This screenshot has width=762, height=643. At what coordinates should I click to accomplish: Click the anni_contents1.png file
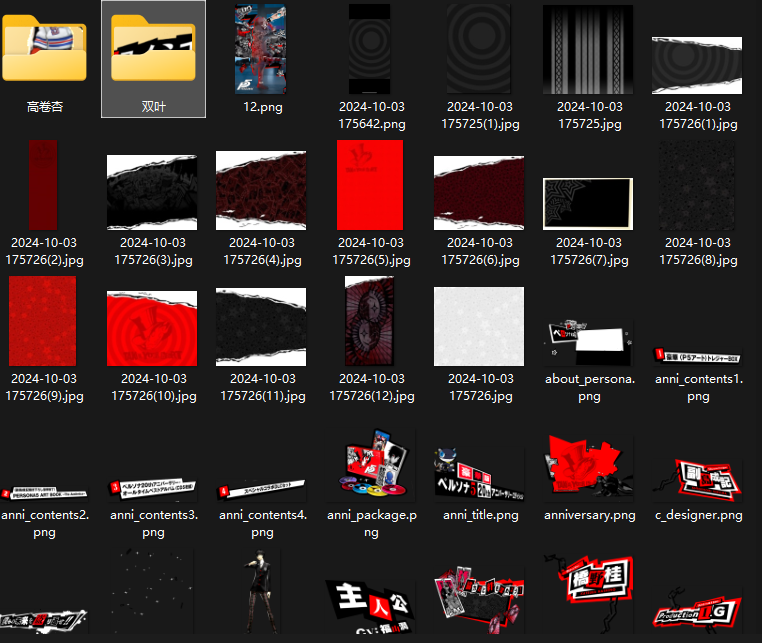(697, 355)
